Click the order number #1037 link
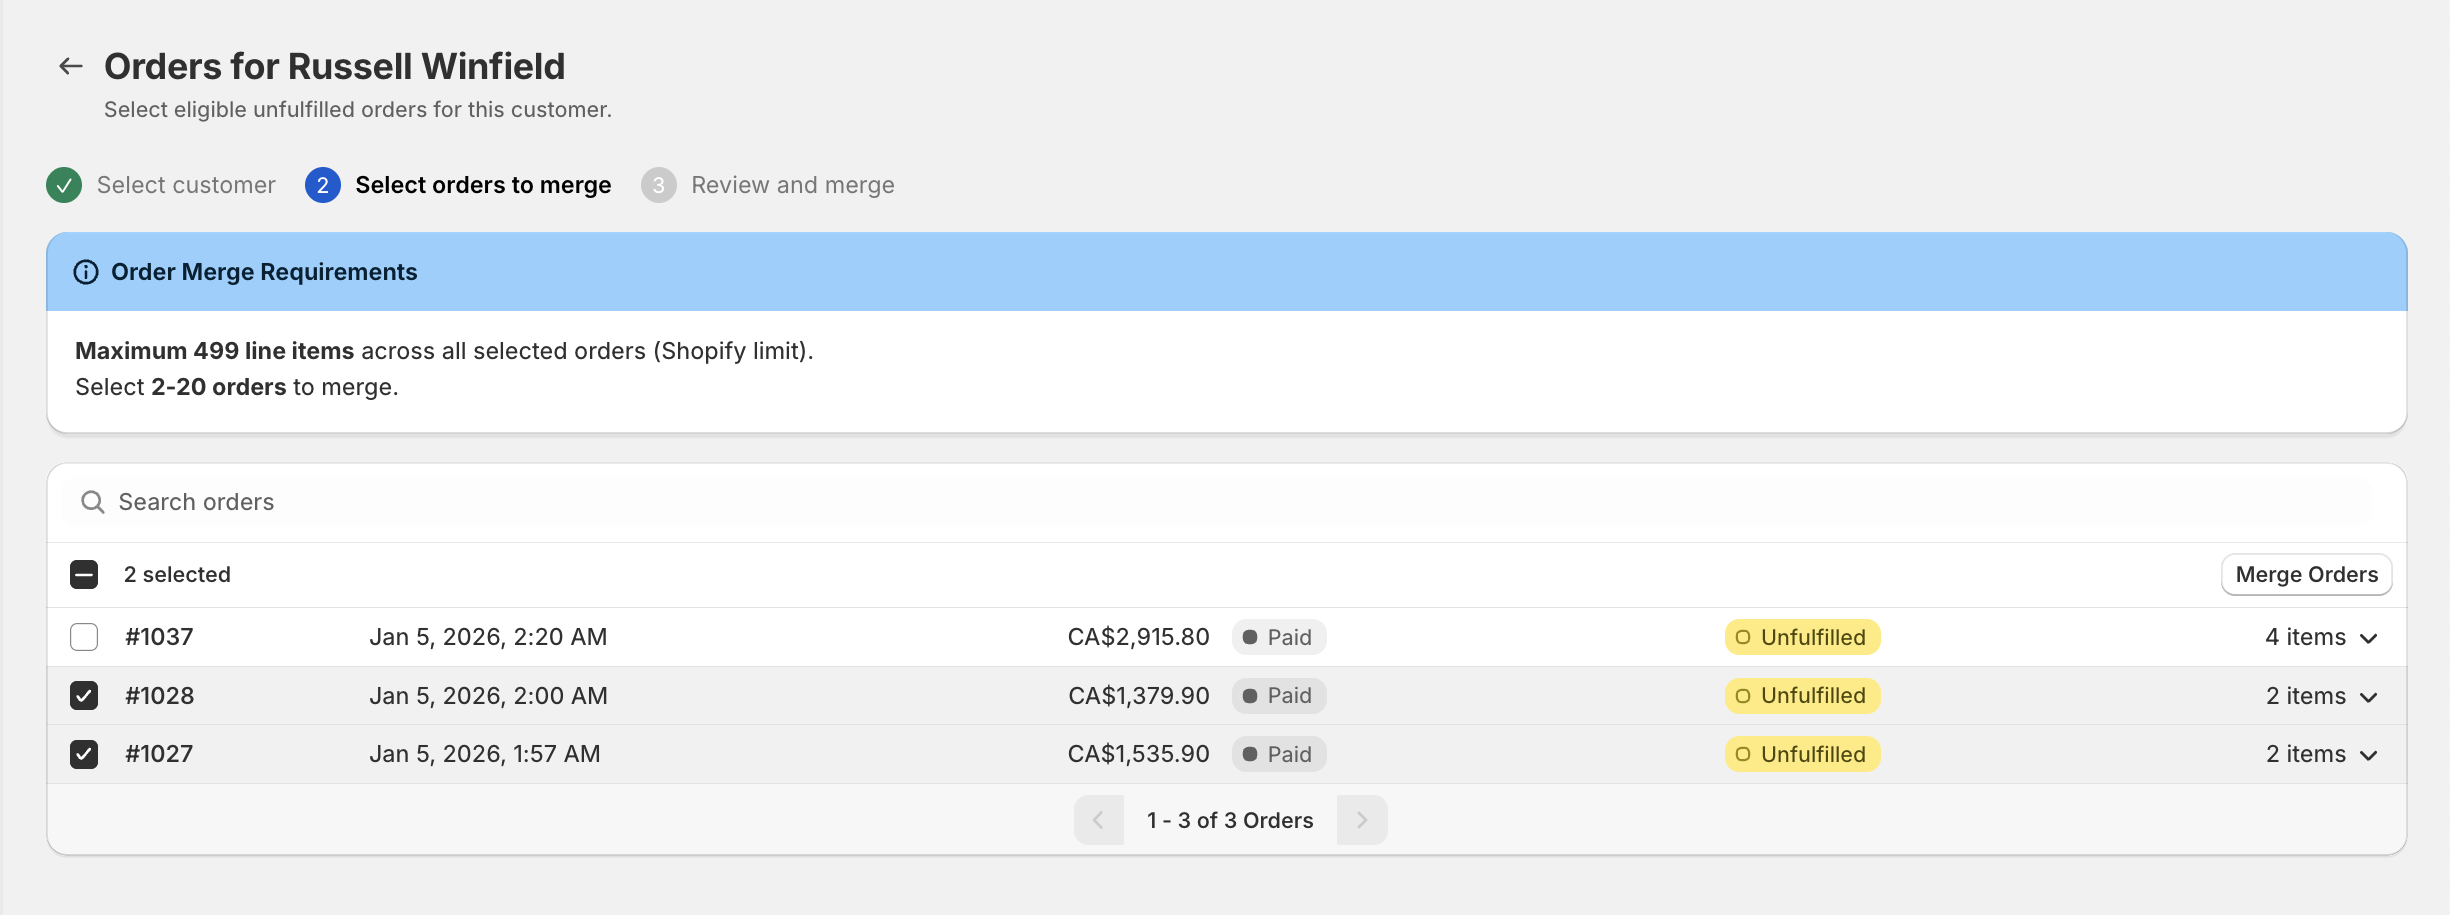Screen dimensions: 2450x915 159,636
